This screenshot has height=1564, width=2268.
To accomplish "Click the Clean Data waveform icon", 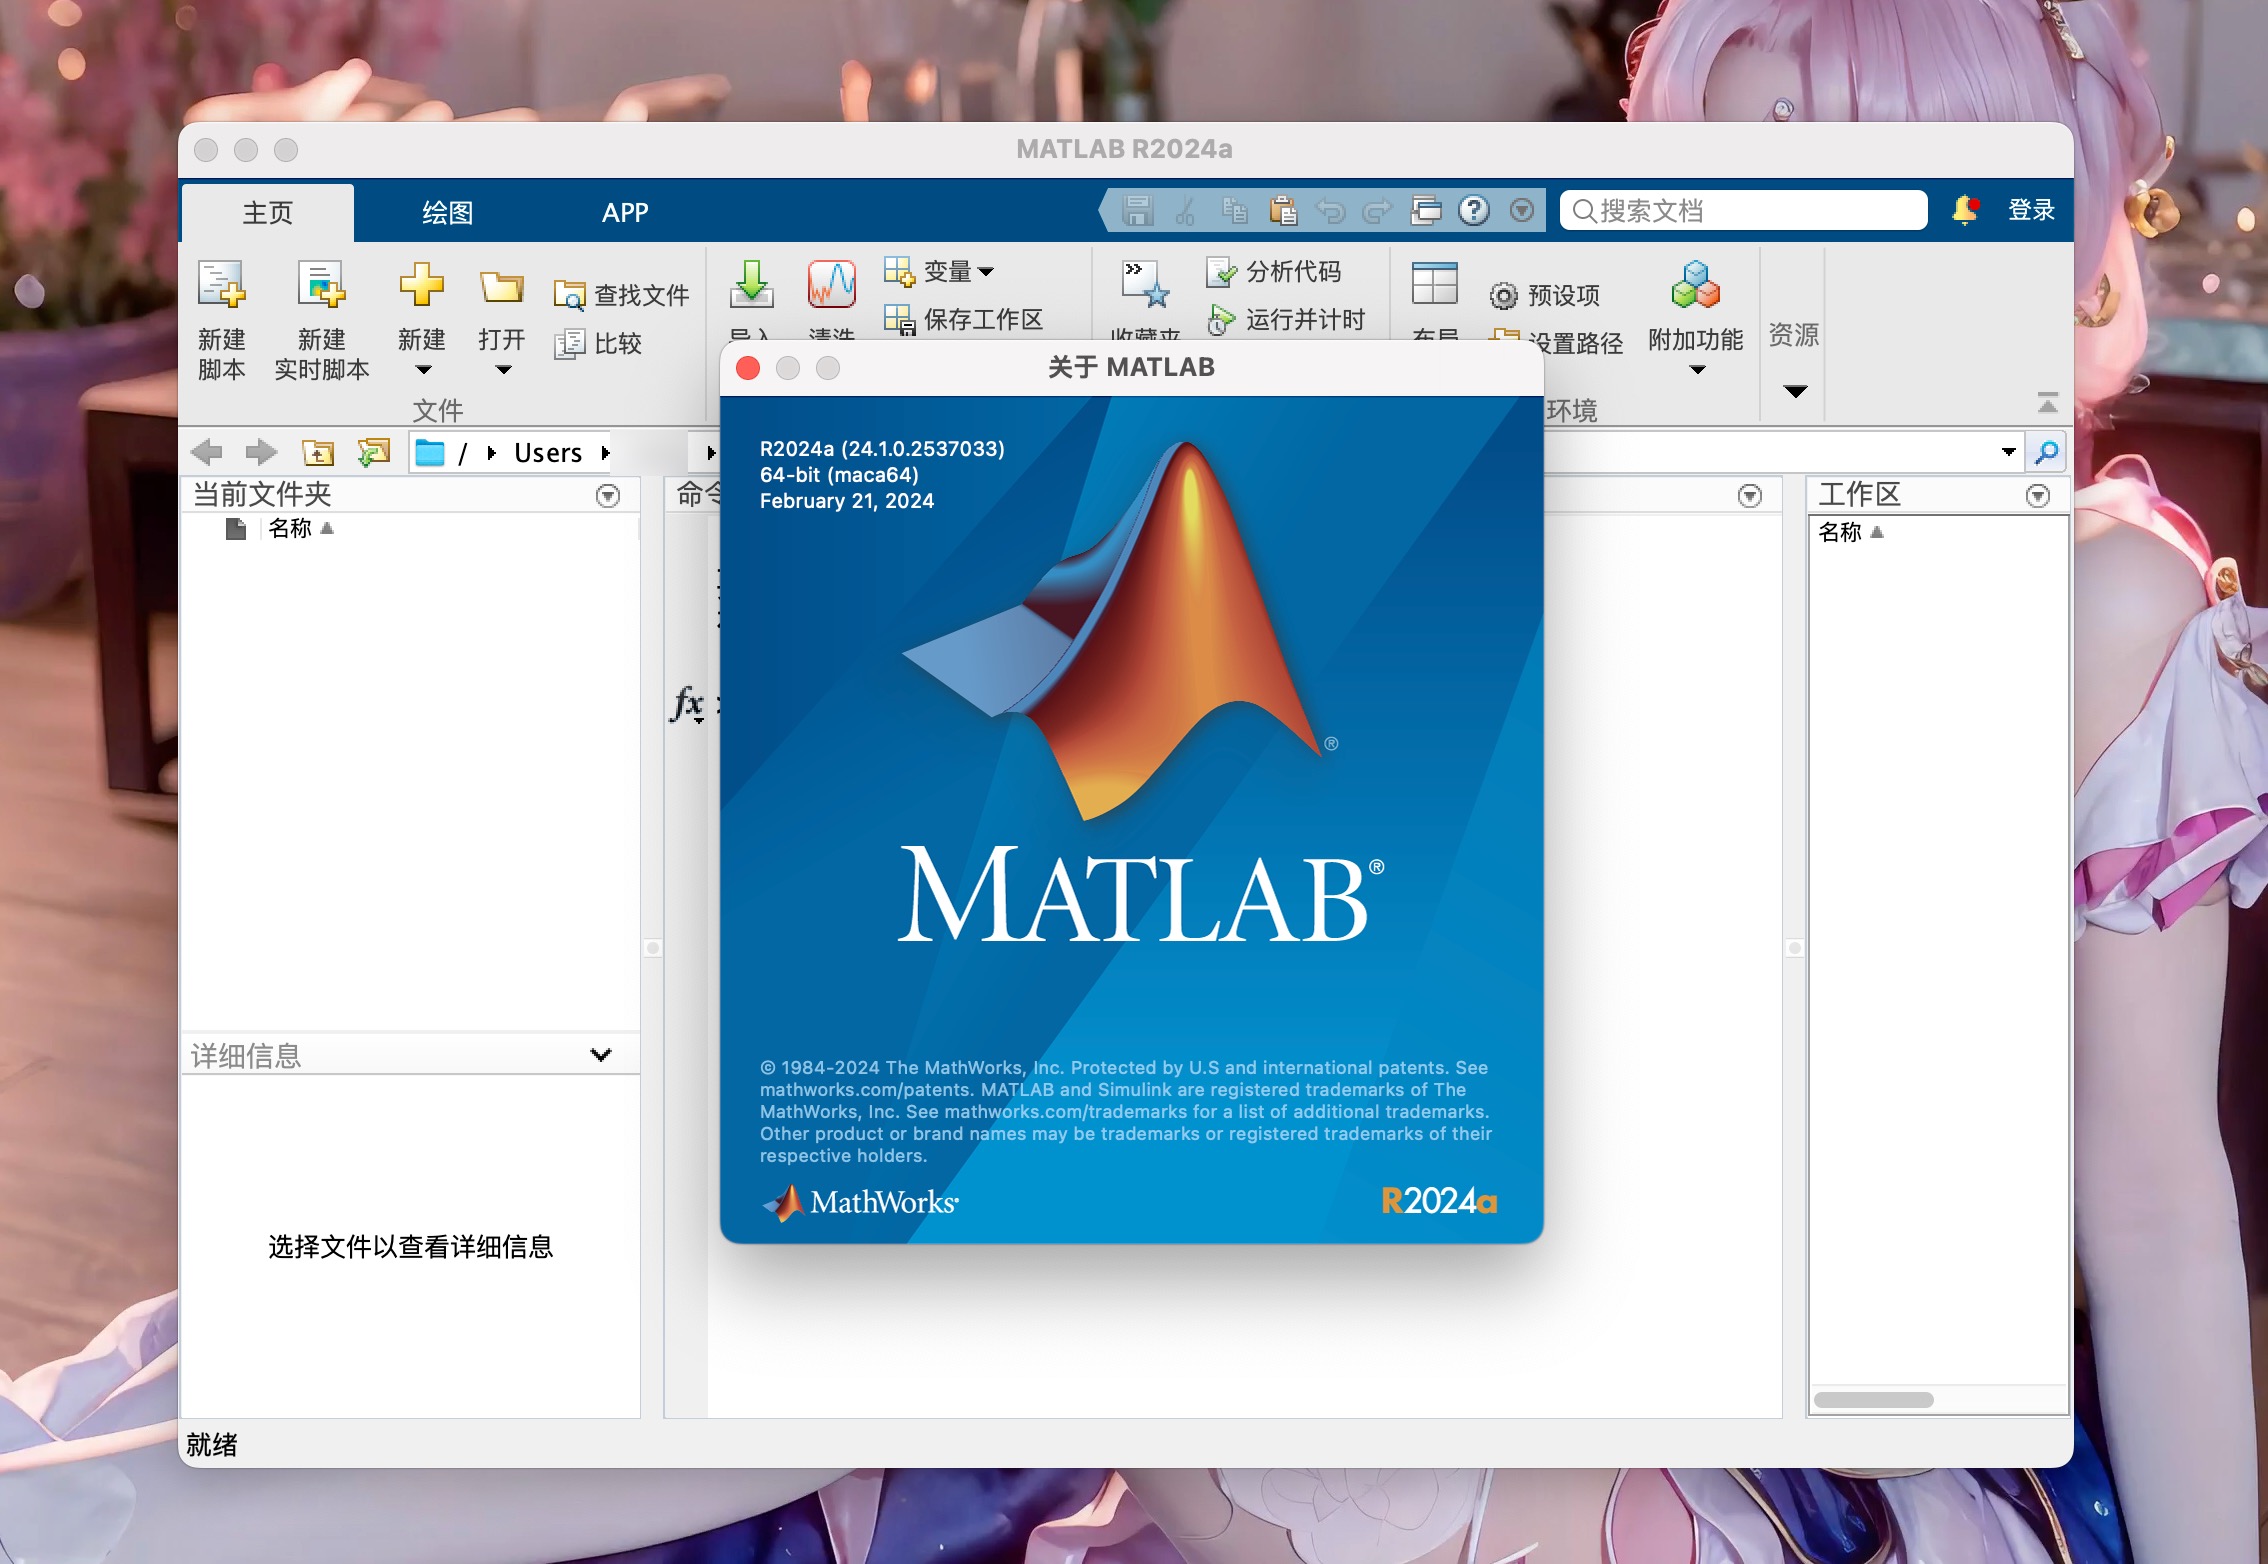I will pyautogui.click(x=831, y=284).
